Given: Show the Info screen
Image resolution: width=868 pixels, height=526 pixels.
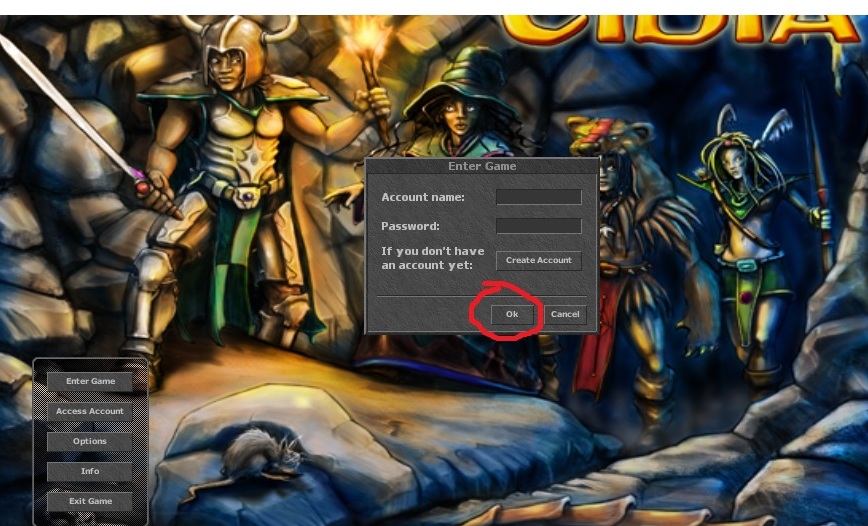Looking at the screenshot, I should click(x=90, y=471).
